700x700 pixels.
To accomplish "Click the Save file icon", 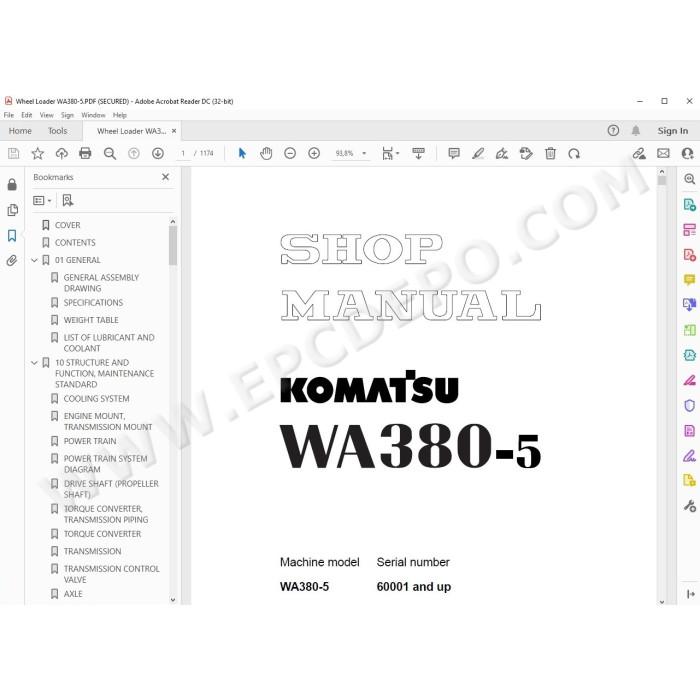I will [13, 154].
